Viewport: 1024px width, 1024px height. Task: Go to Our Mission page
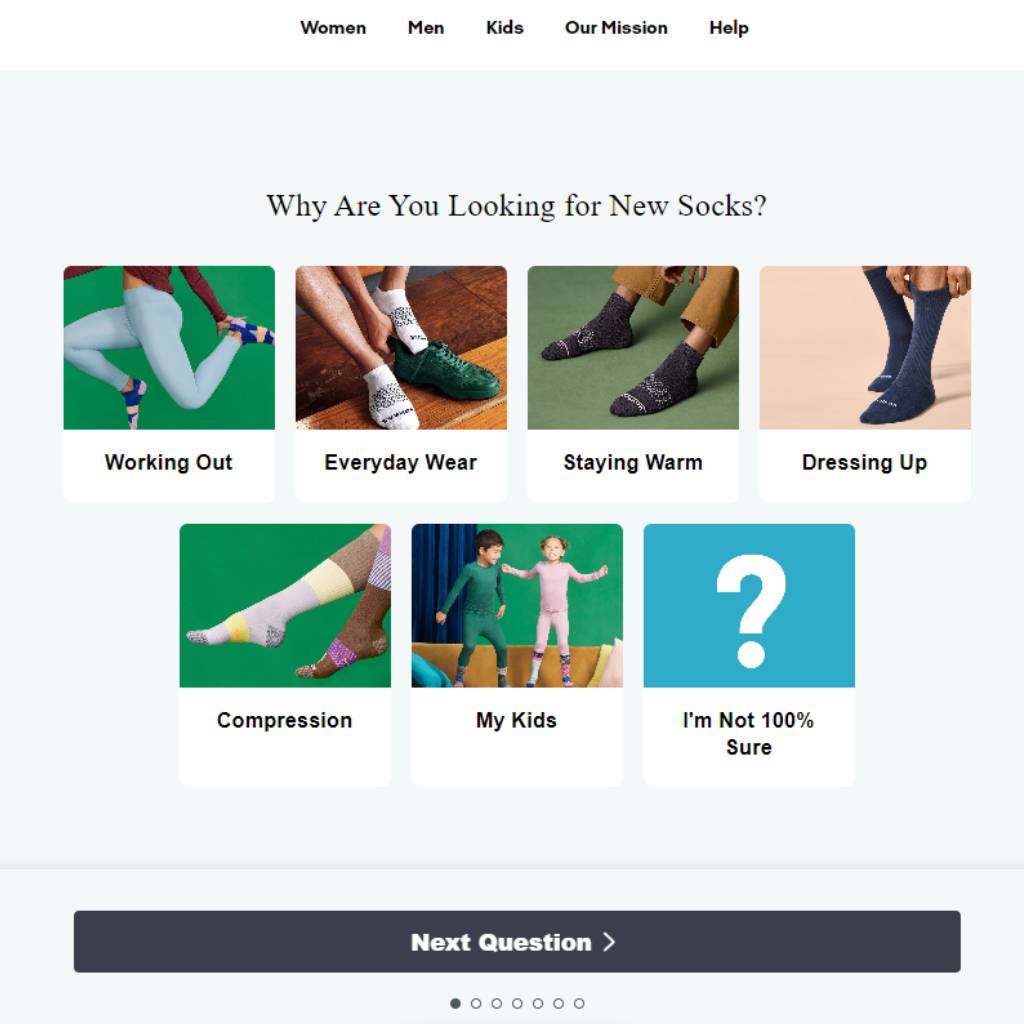coord(616,27)
